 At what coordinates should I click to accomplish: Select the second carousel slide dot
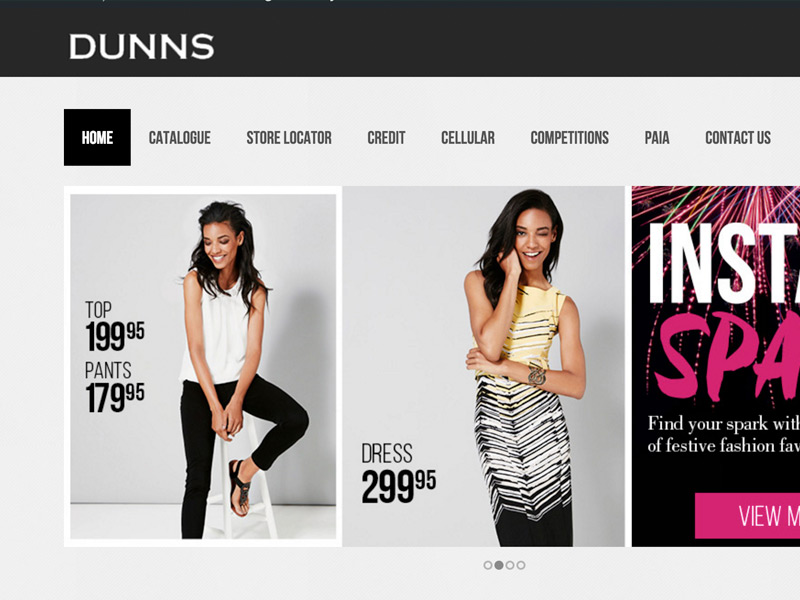[499, 565]
